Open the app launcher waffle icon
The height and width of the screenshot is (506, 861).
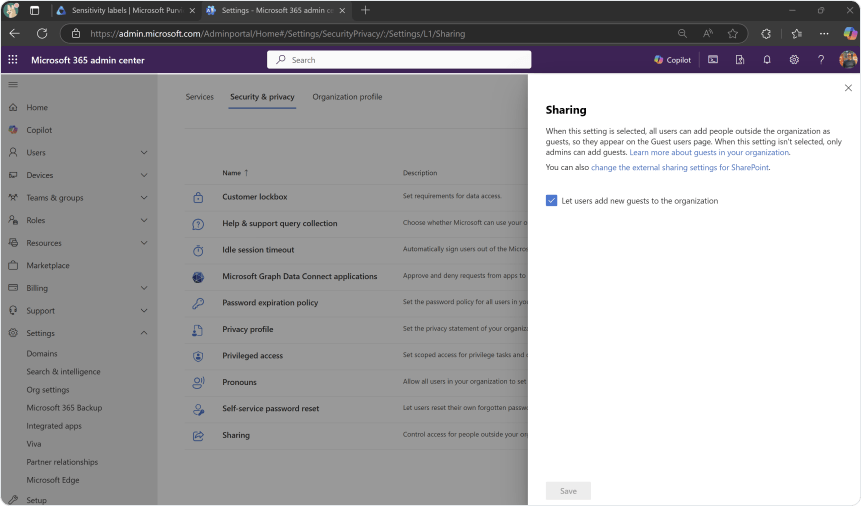13,59
